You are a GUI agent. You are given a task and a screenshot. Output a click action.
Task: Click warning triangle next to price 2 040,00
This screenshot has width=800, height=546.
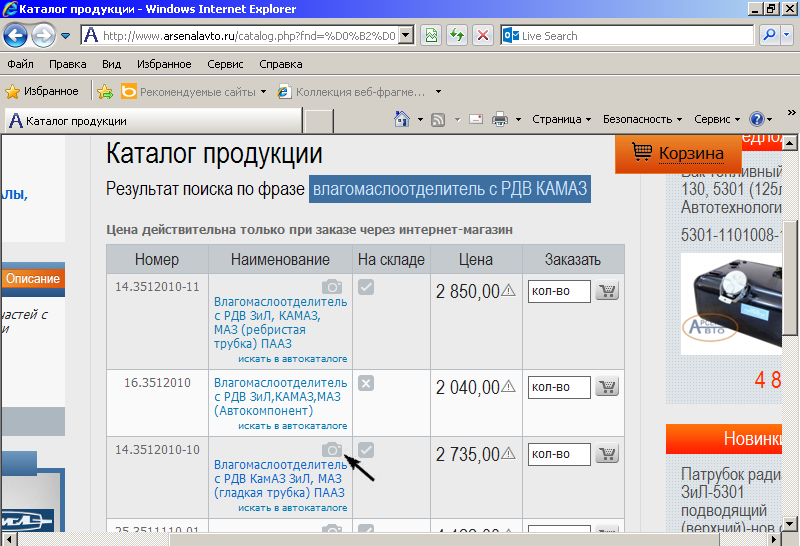(508, 387)
